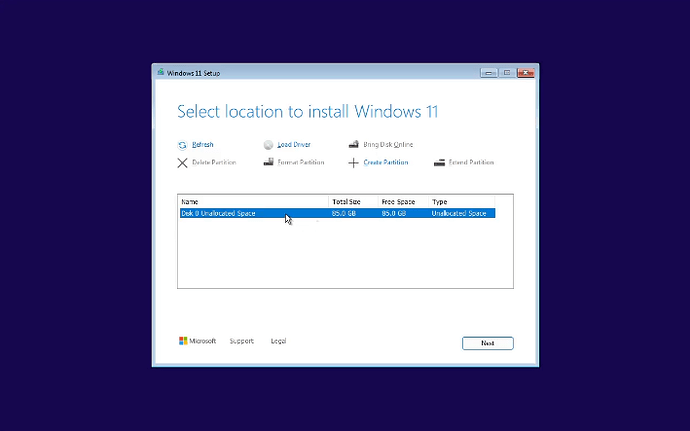Open the Support link
This screenshot has height=431, width=690.
241,341
